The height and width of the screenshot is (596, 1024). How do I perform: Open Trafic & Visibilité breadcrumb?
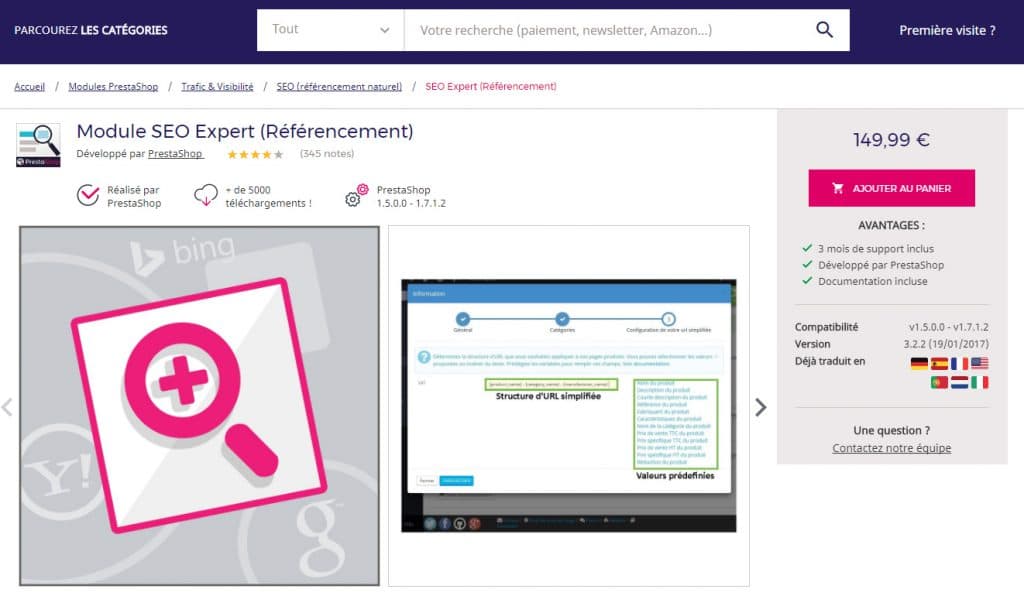(x=217, y=86)
